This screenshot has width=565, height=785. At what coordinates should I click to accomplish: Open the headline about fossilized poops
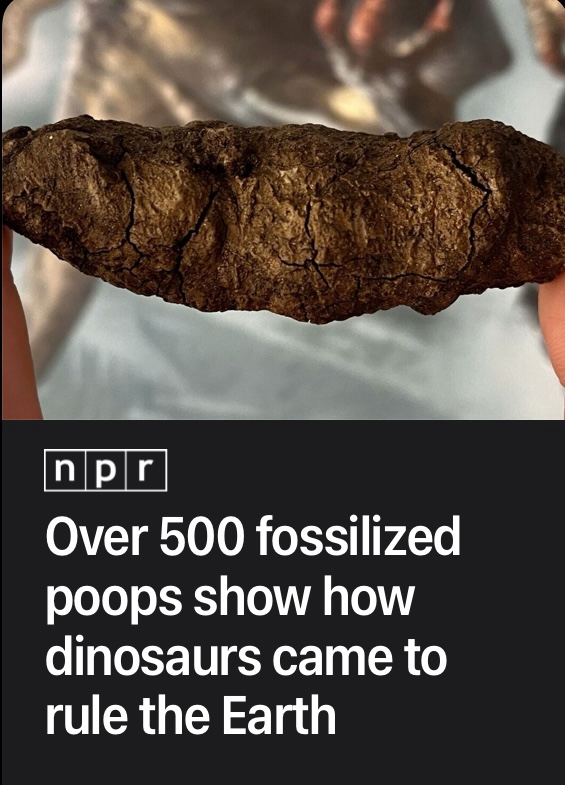(253, 627)
